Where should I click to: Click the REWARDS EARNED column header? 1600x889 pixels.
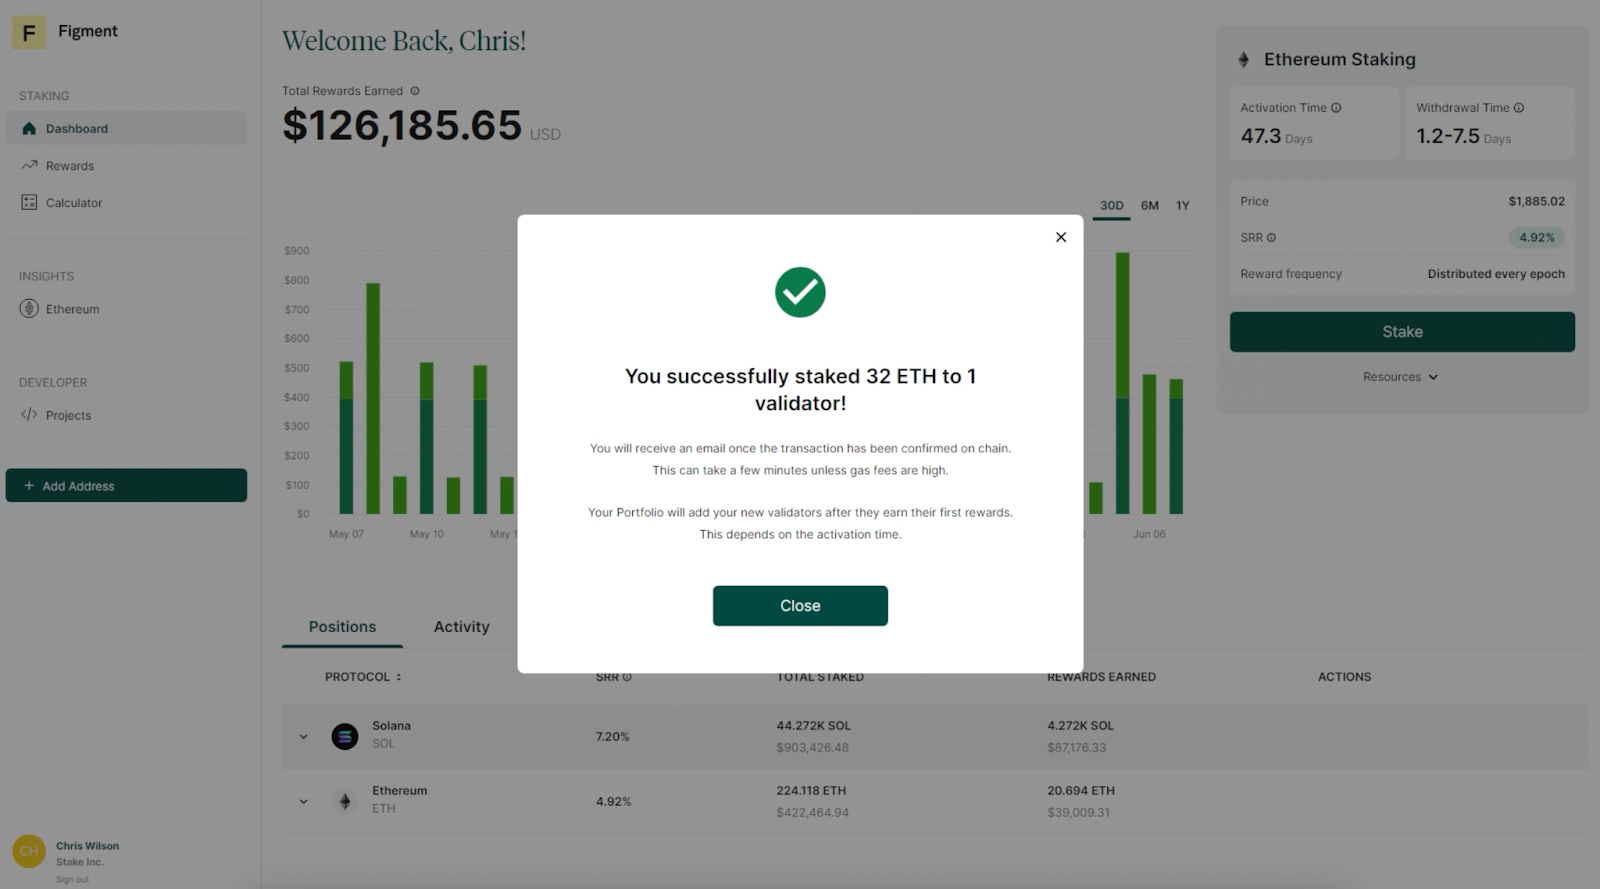coord(1101,677)
